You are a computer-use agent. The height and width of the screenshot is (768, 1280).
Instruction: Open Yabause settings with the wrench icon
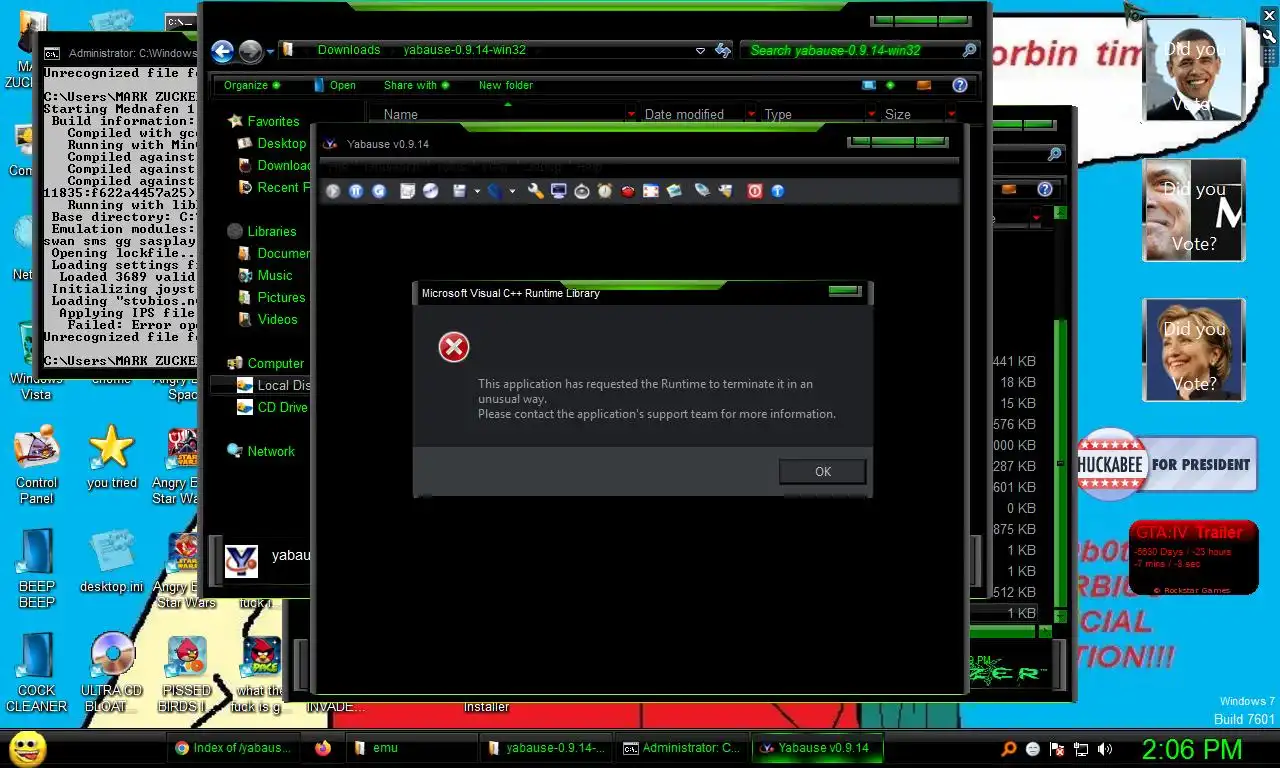point(536,191)
